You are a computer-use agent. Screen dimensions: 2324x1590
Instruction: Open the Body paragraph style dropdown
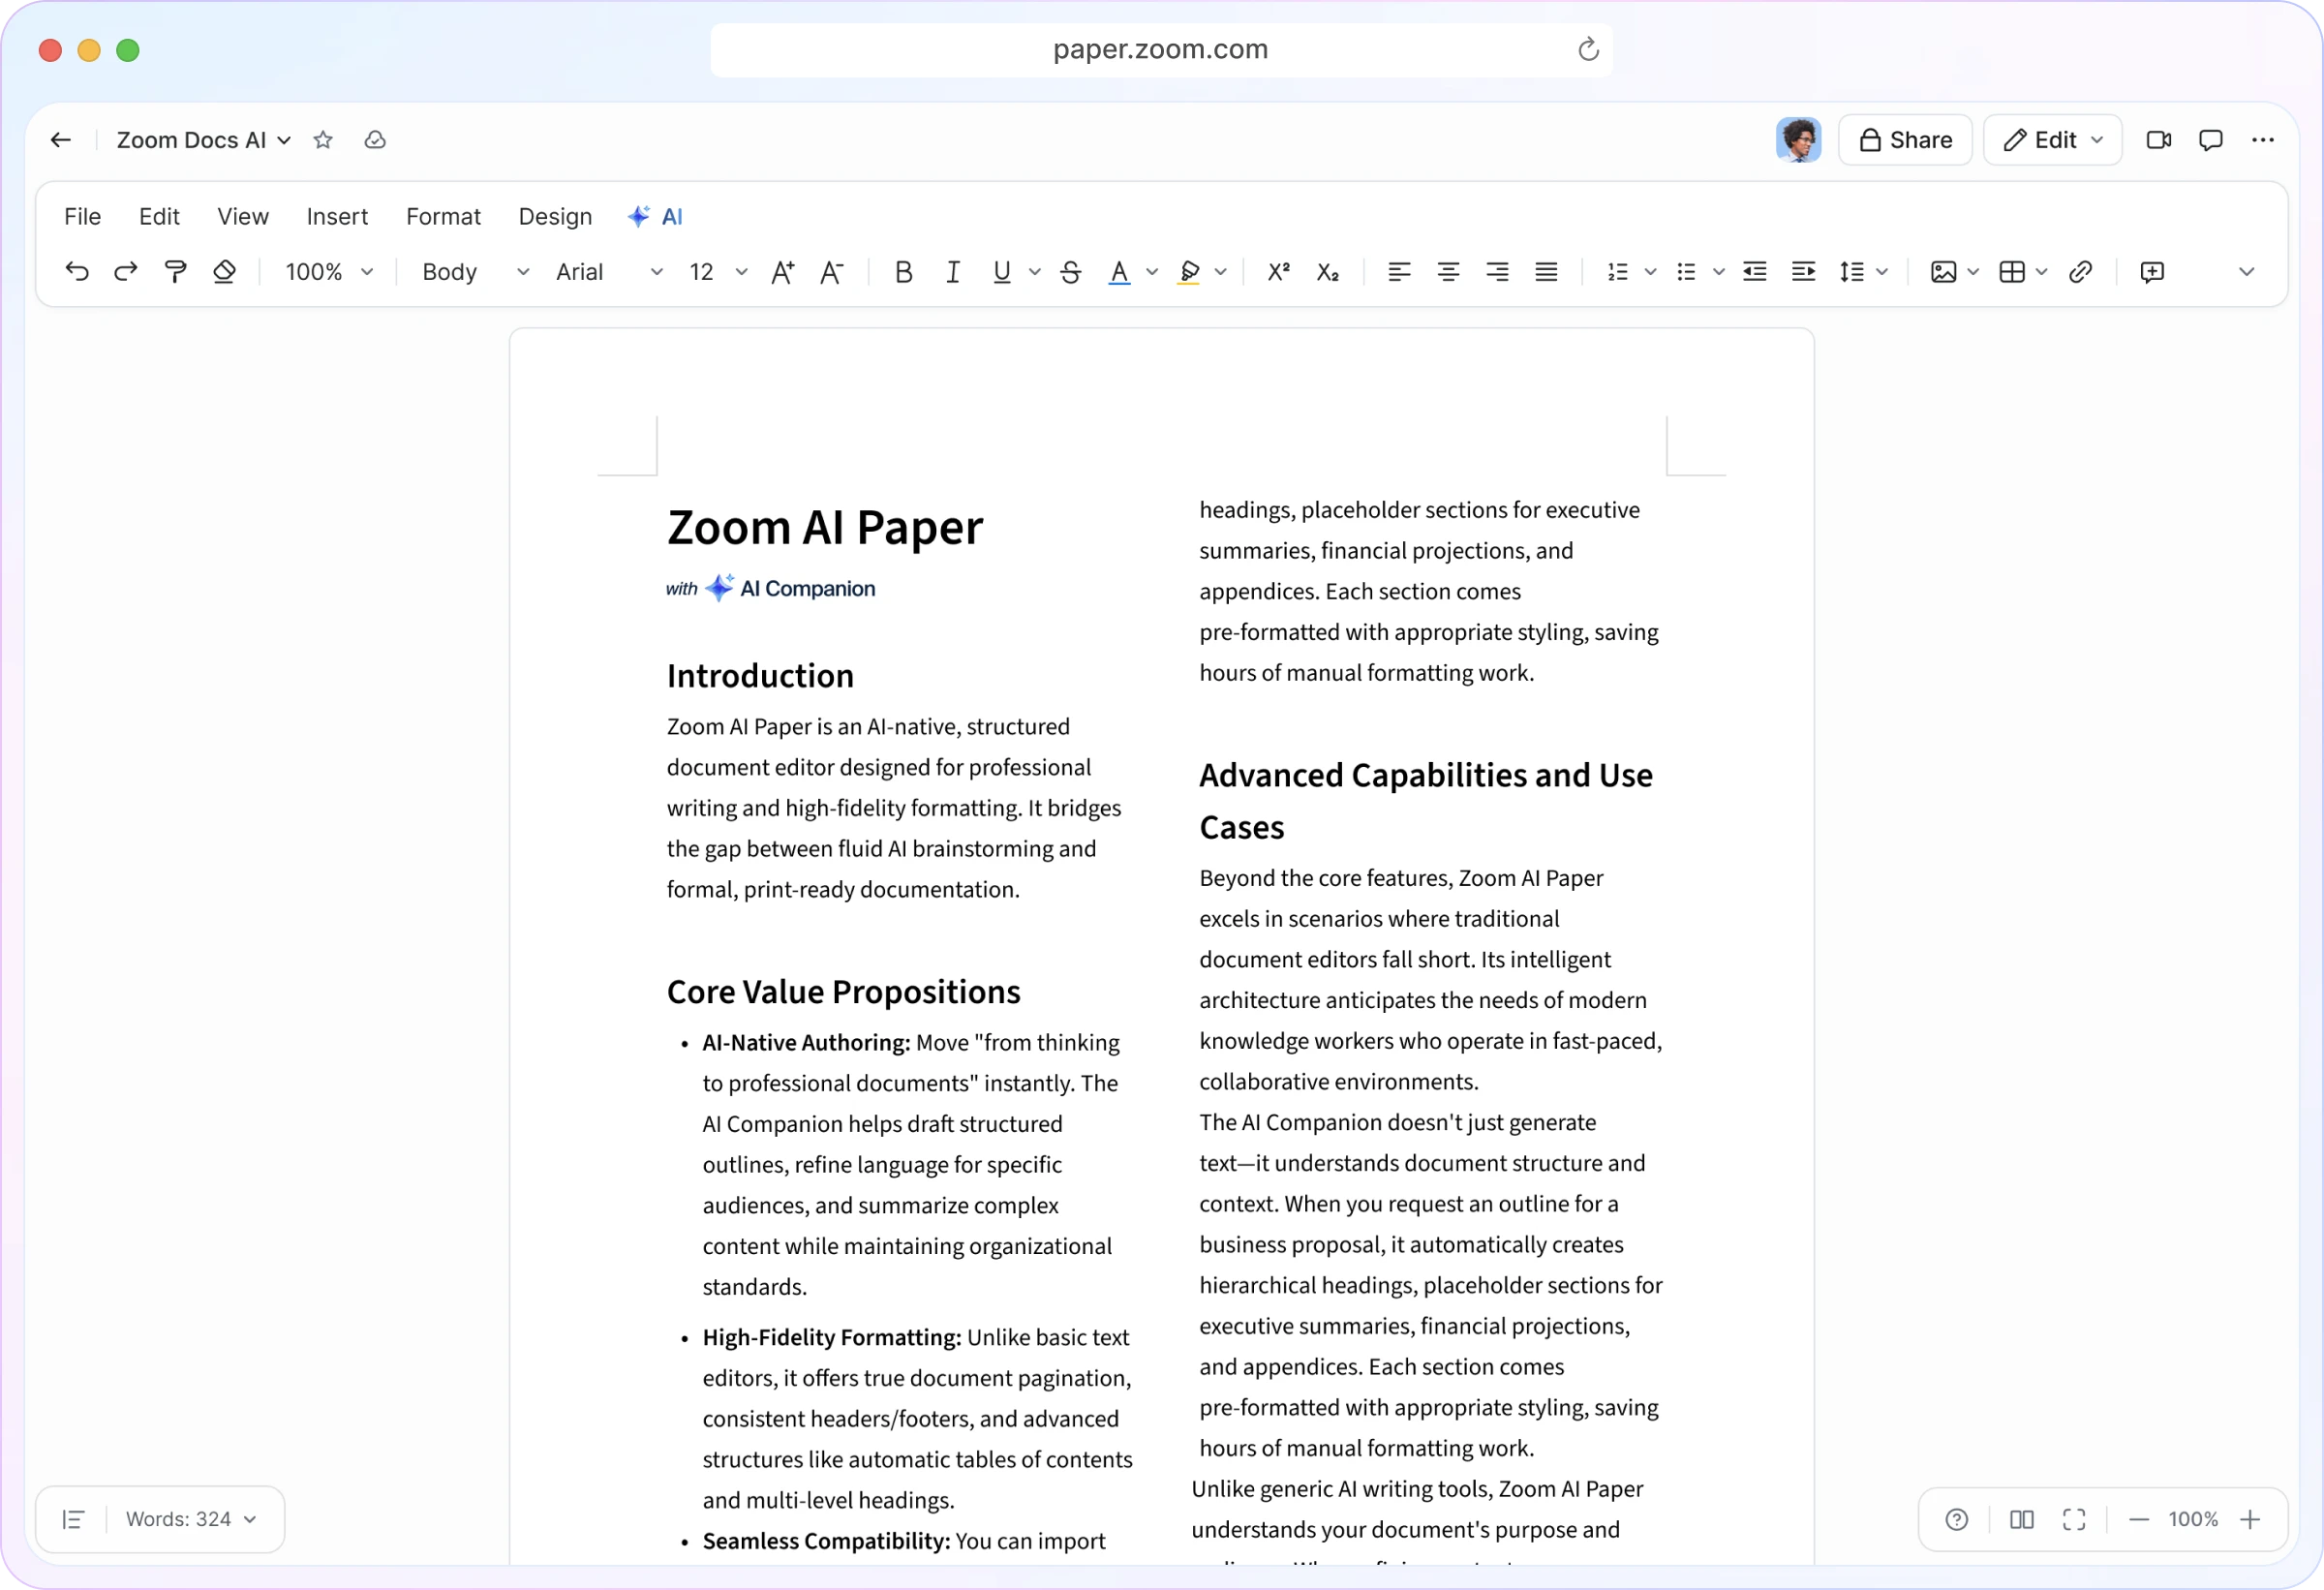[x=475, y=272]
